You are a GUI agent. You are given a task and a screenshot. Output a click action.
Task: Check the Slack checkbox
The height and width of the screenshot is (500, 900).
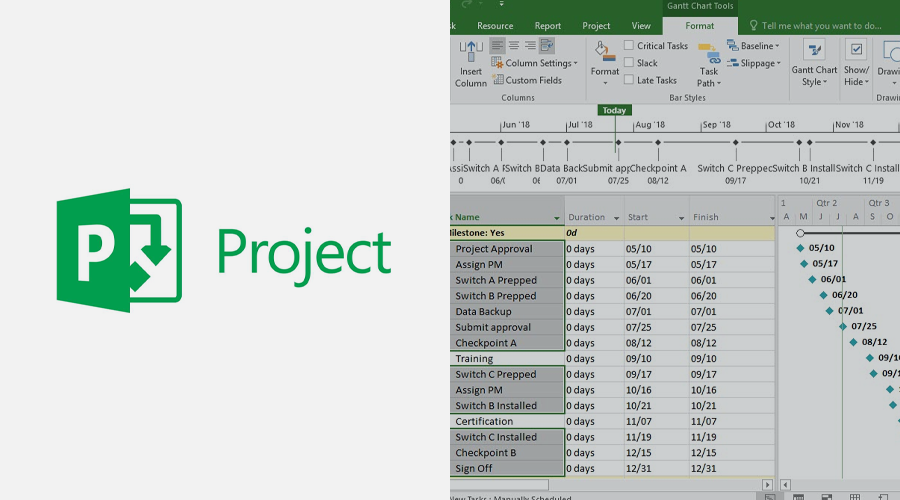point(629,63)
